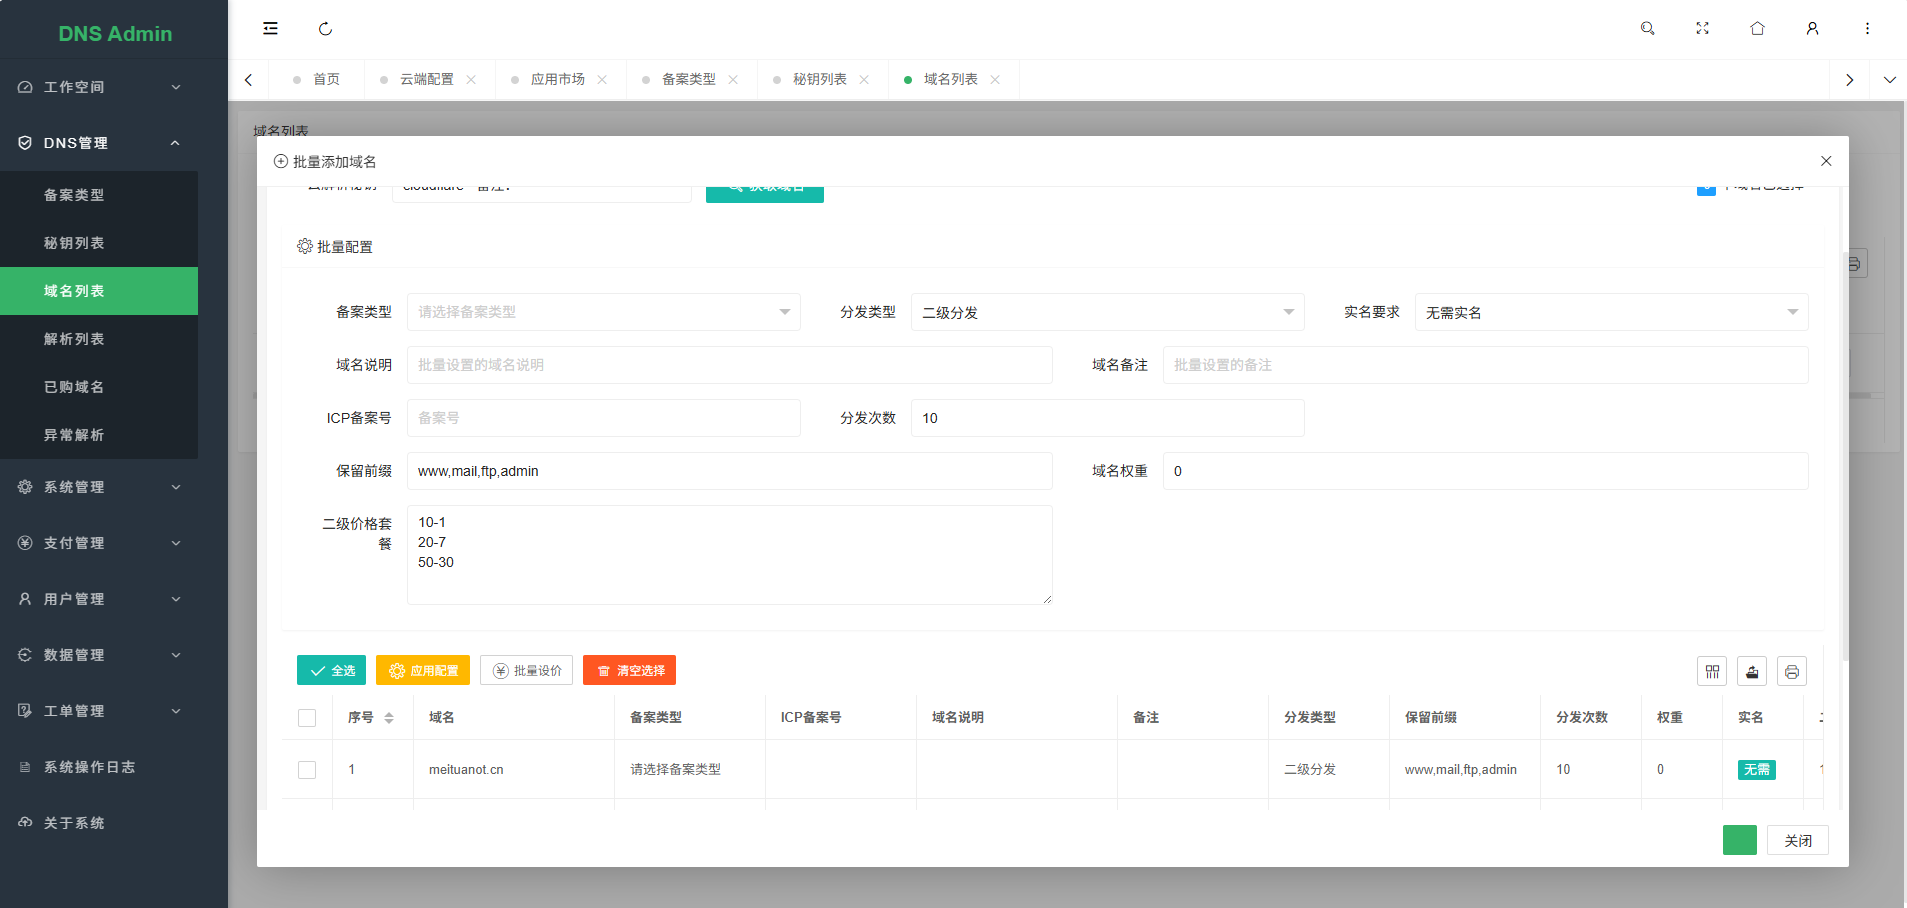Screen dimensions: 1907x908
Task: Open the 备案类型 dropdown
Action: (603, 312)
